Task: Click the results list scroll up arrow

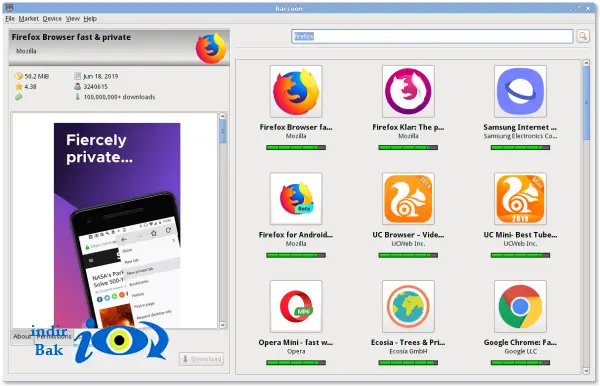Action: (586, 63)
